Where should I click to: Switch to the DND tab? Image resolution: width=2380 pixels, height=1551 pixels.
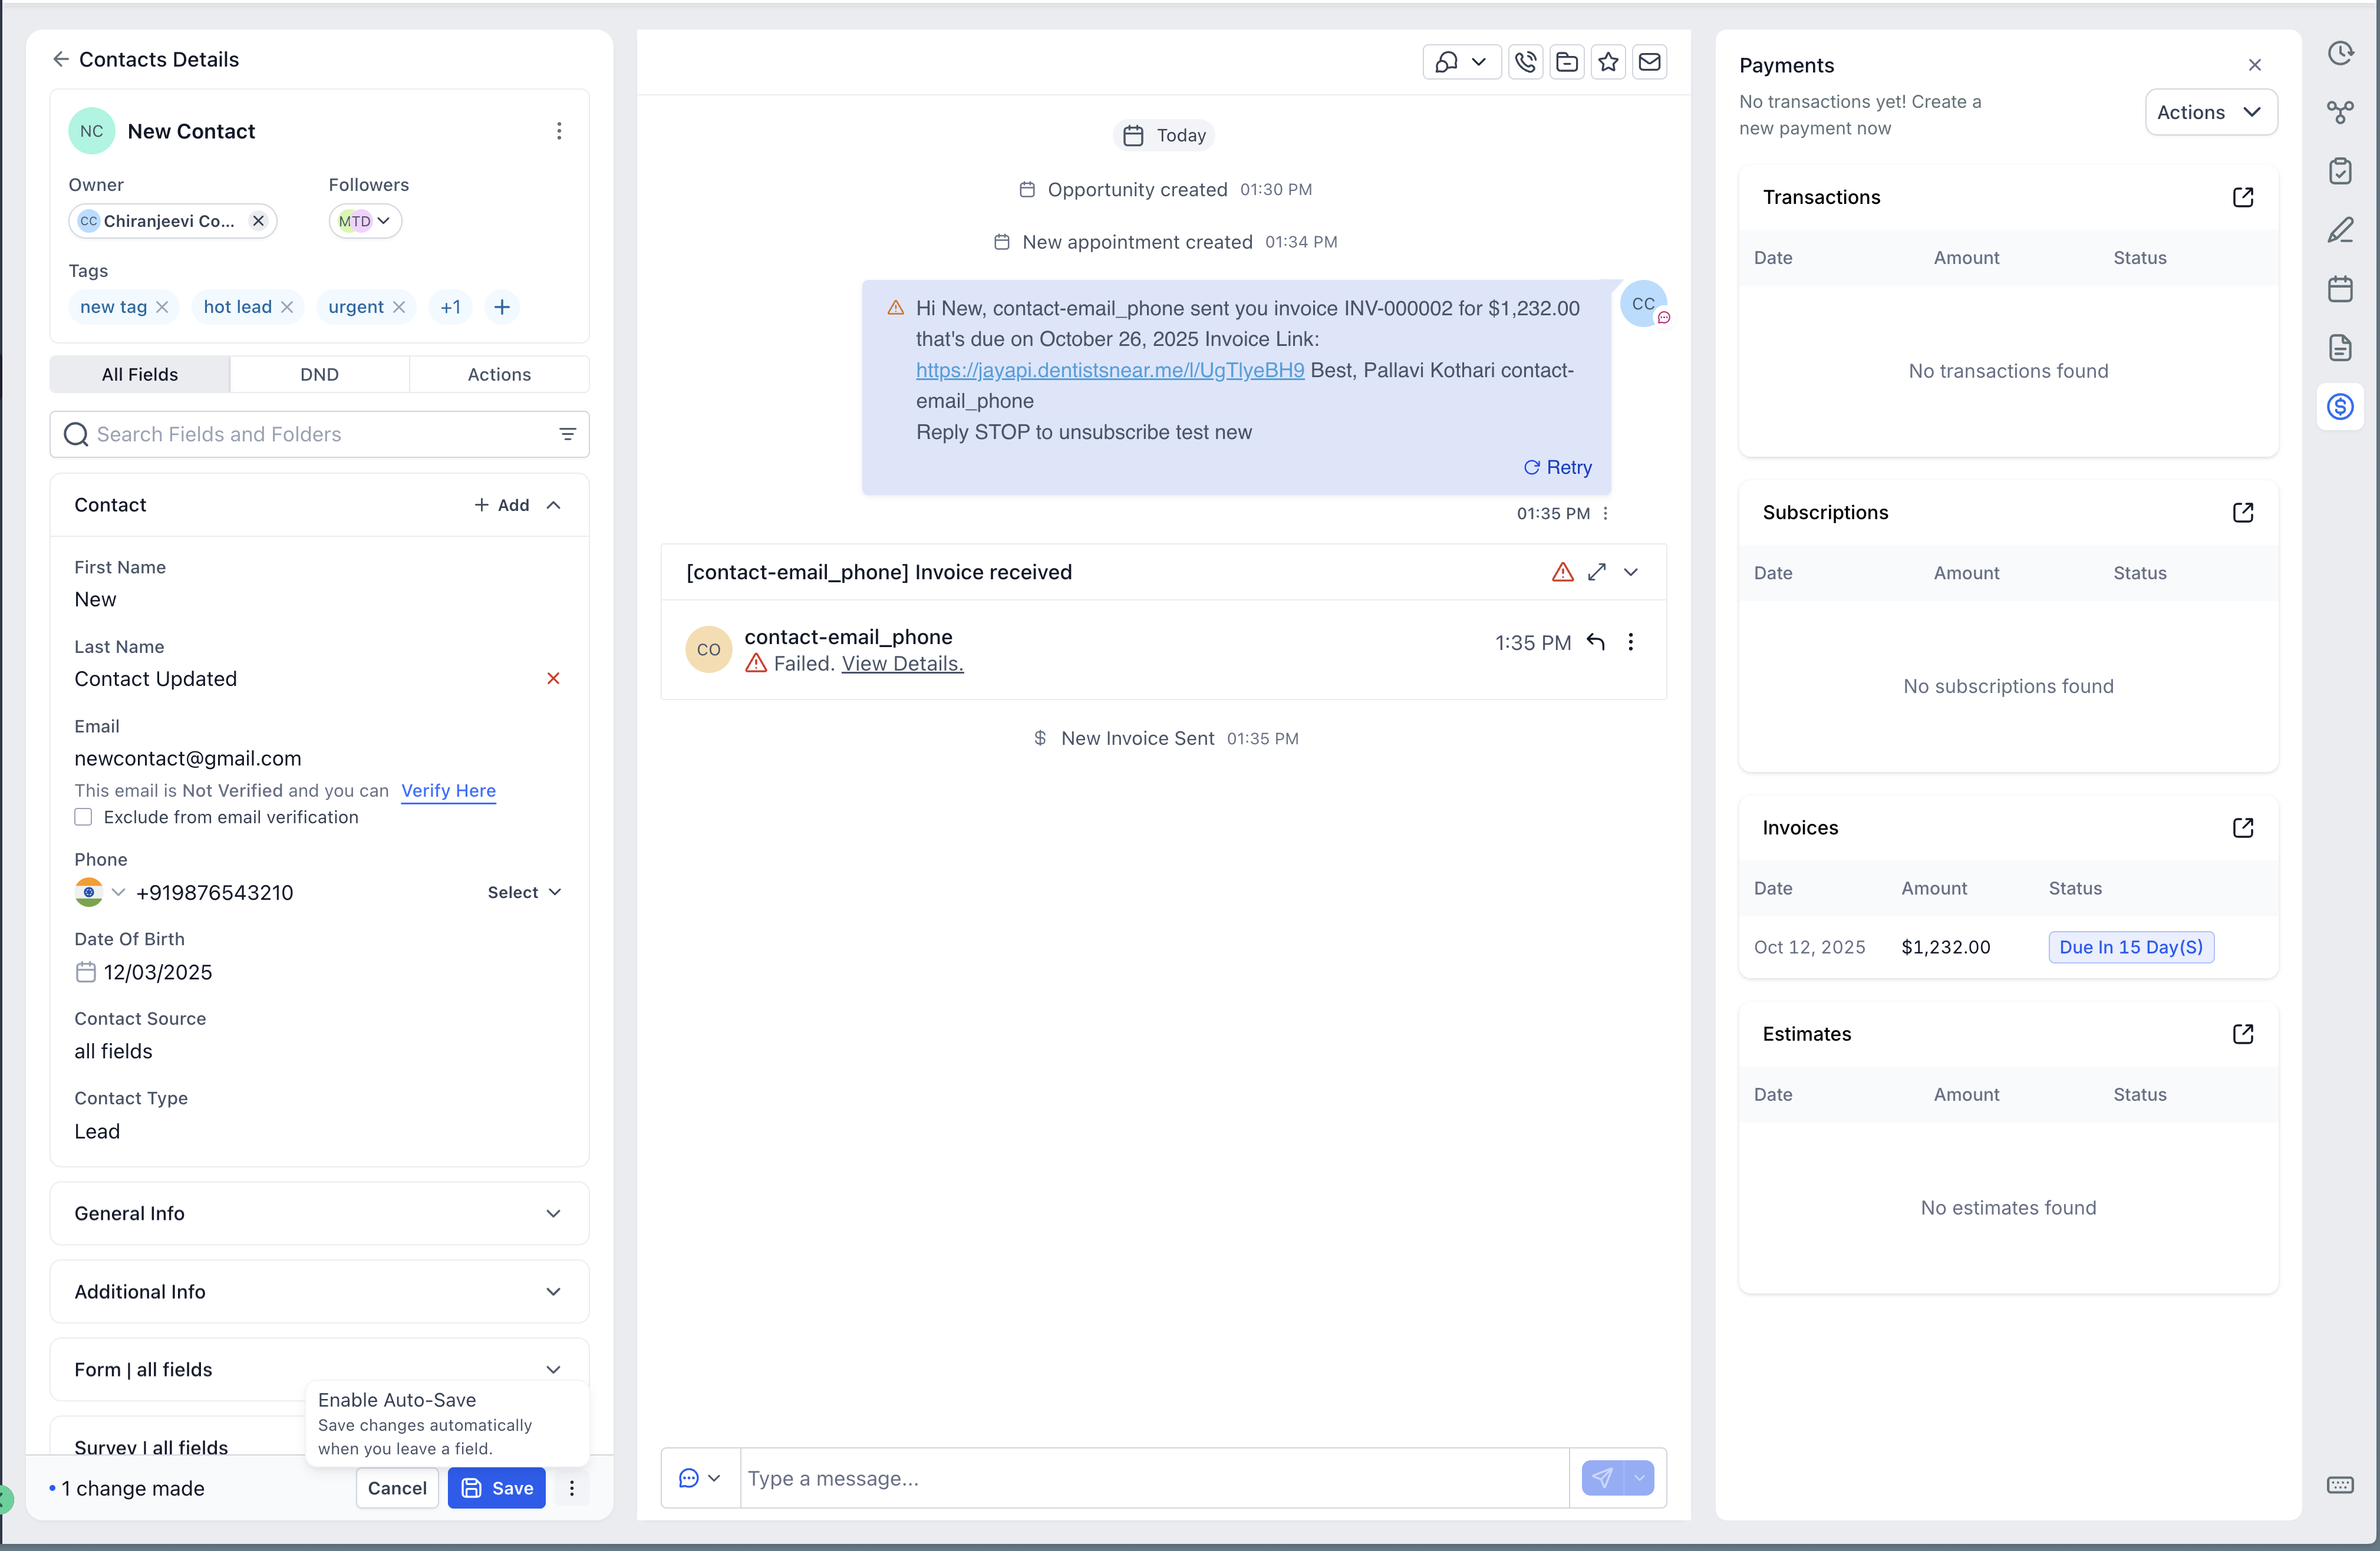pyautogui.click(x=319, y=374)
